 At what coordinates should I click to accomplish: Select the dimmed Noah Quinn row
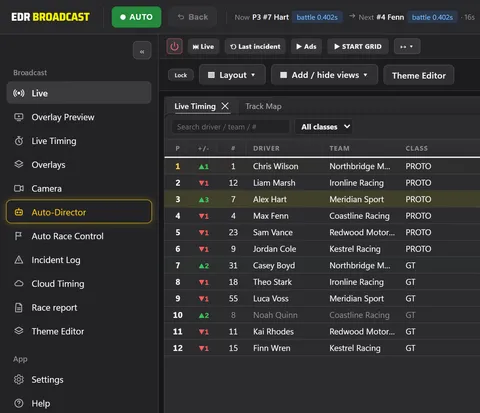point(322,315)
